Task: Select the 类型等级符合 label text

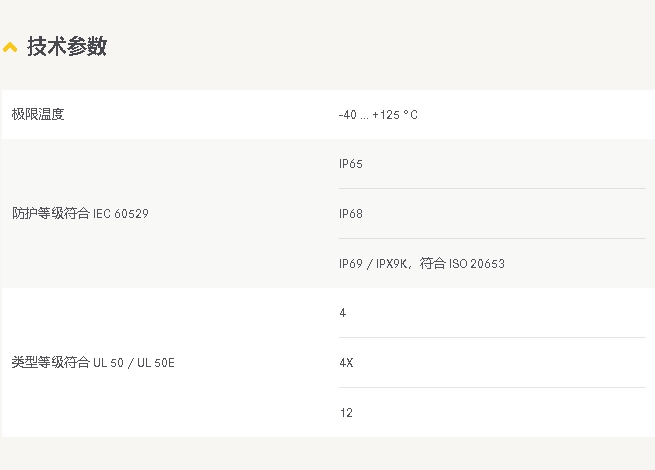Action: (x=51, y=362)
